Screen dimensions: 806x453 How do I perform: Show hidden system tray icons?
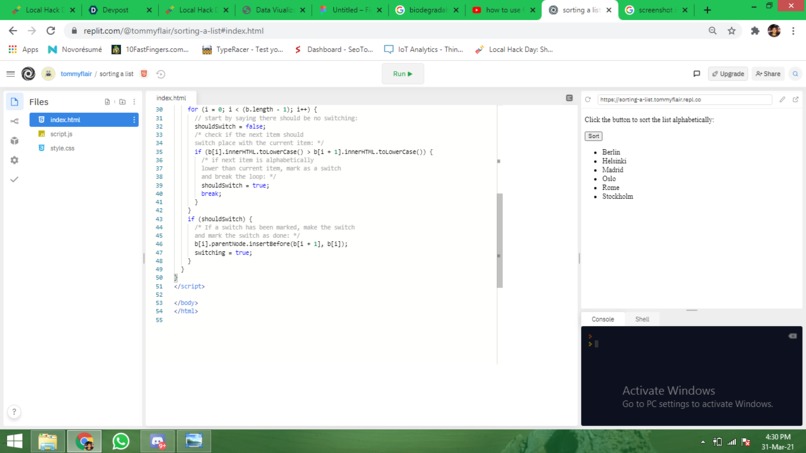tap(702, 442)
